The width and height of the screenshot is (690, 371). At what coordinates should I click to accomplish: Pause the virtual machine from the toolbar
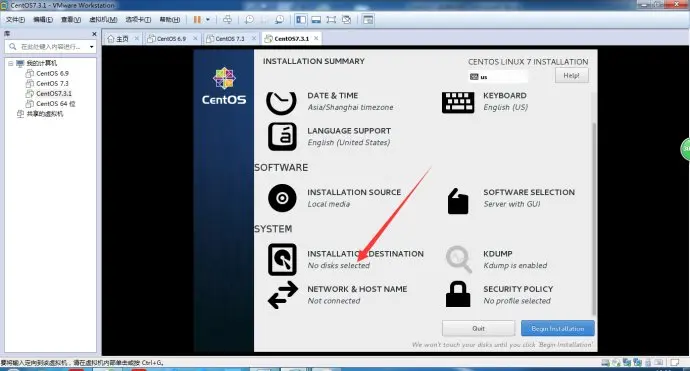(197, 19)
